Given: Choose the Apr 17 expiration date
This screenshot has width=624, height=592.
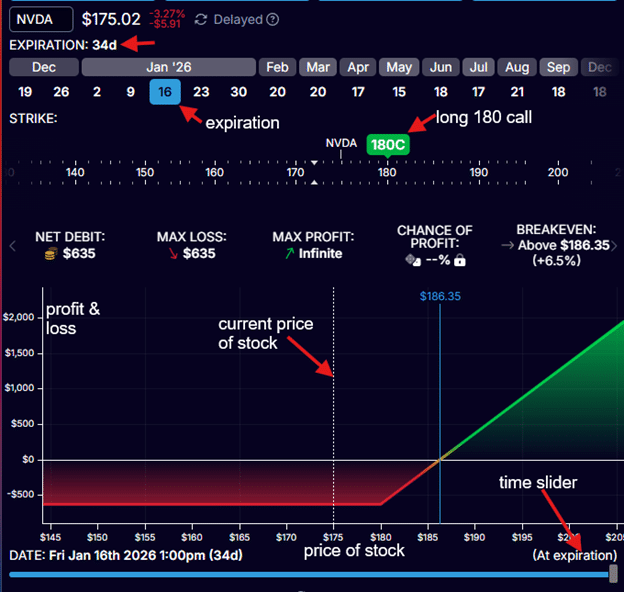Looking at the screenshot, I should pyautogui.click(x=358, y=92).
